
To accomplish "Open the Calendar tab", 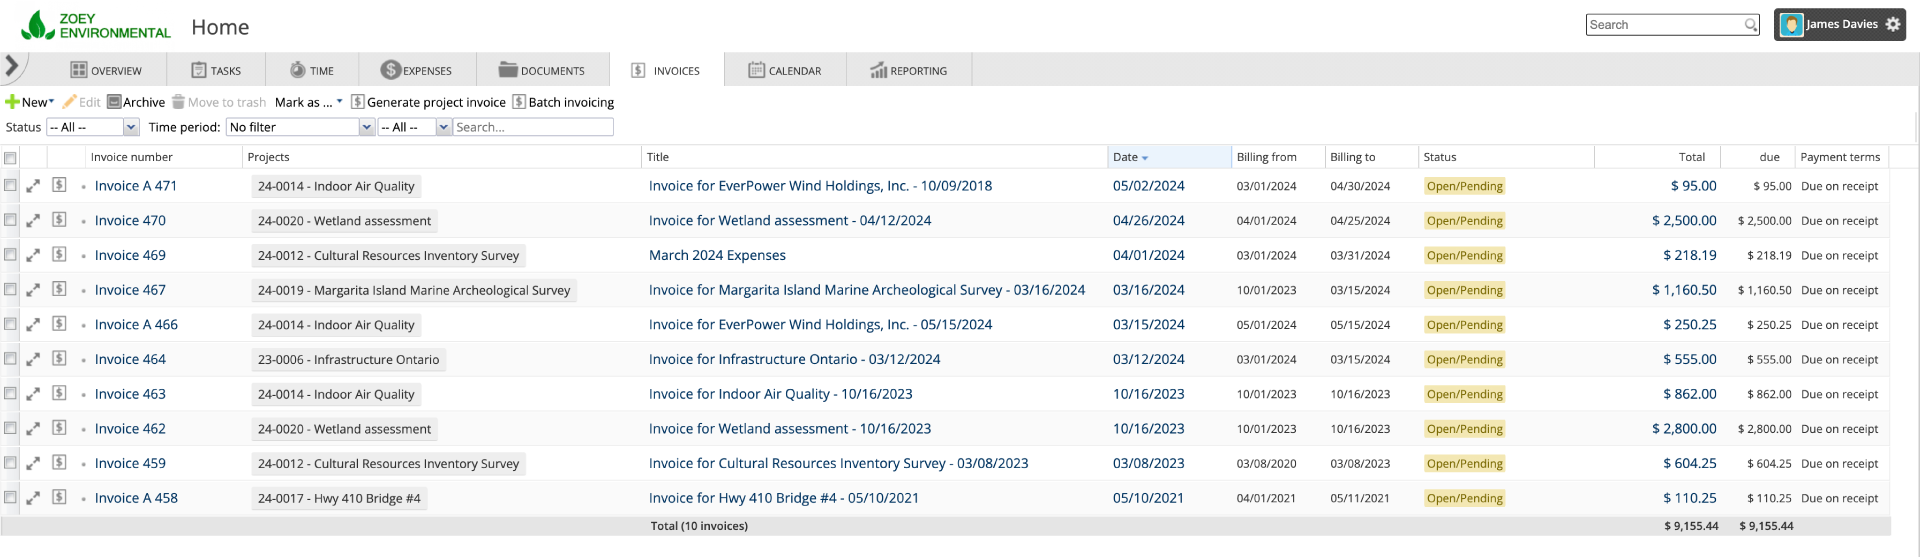I will point(785,70).
